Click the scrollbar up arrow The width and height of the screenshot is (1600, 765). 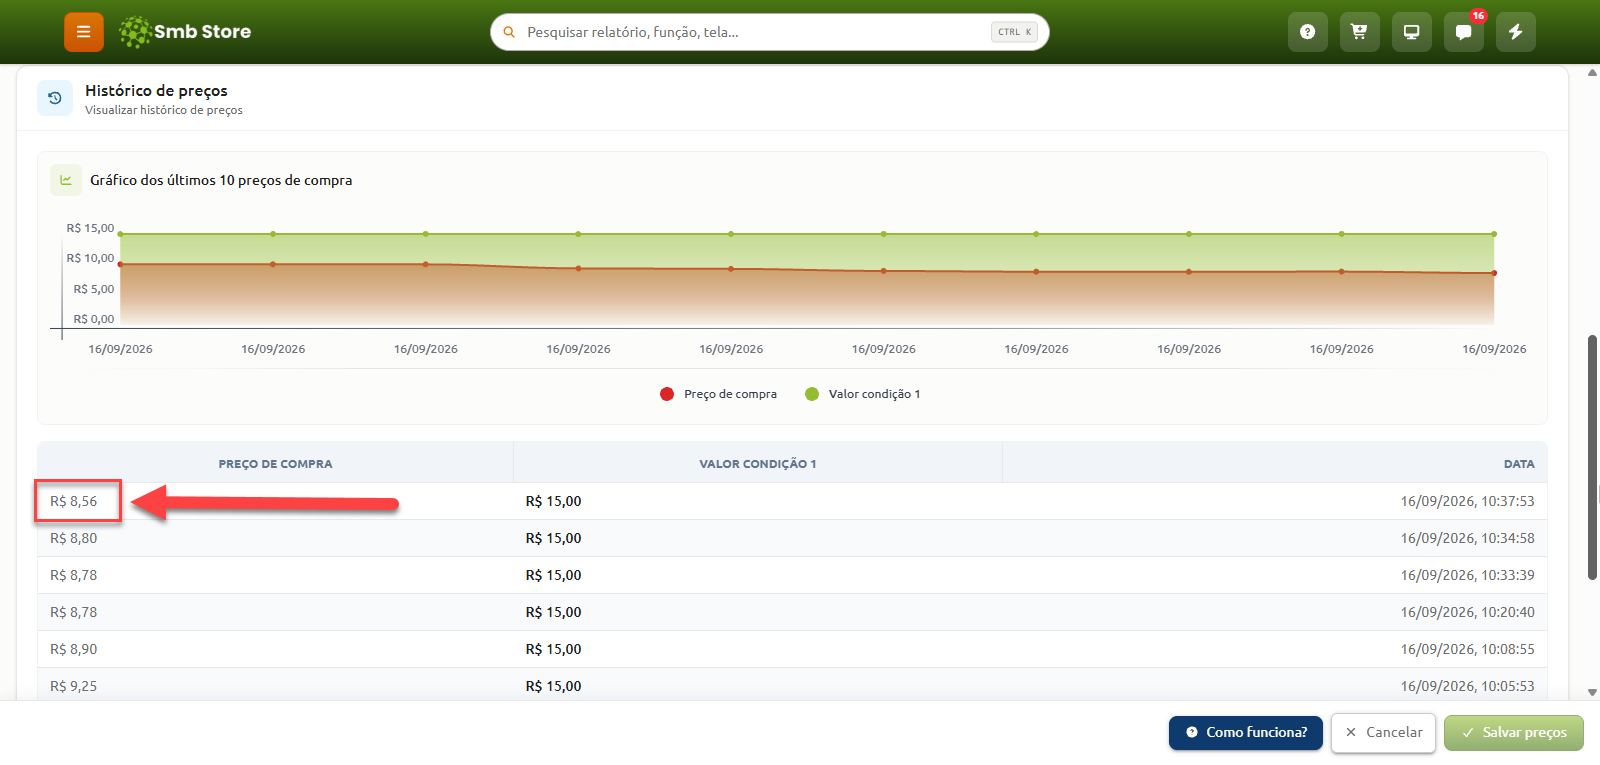point(1592,73)
